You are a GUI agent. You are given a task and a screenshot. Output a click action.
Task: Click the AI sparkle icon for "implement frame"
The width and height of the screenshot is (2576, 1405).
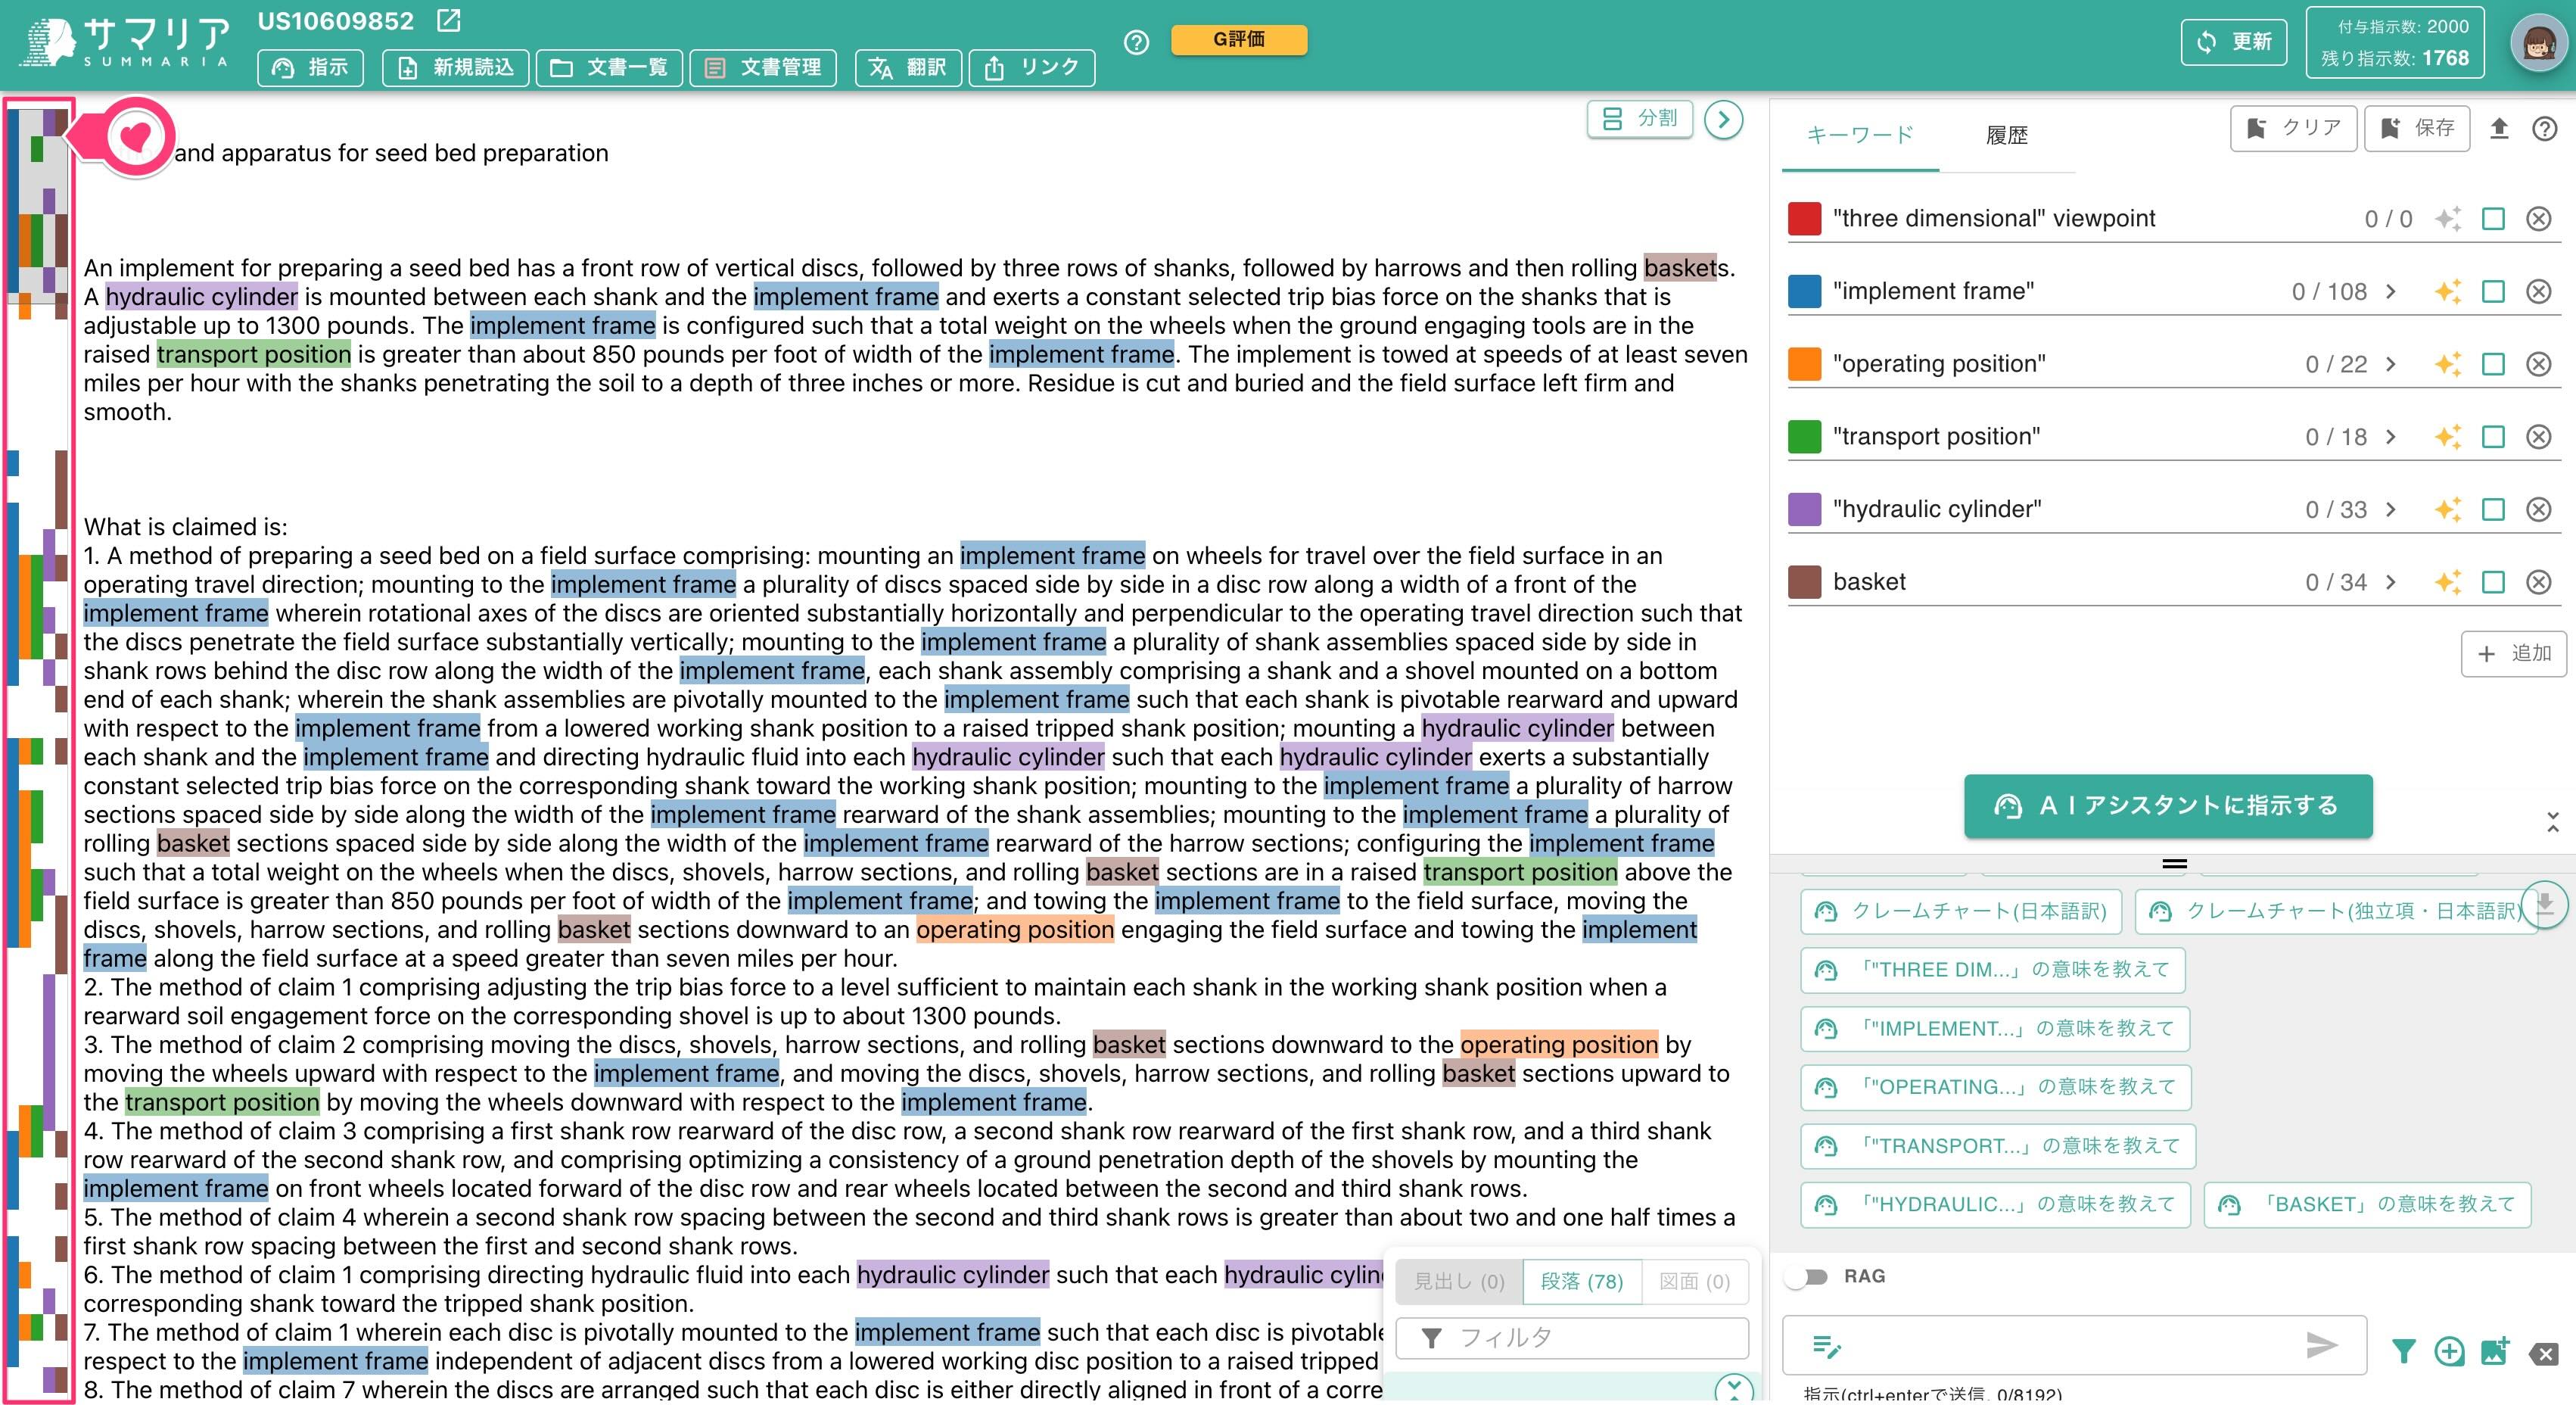(x=2447, y=291)
